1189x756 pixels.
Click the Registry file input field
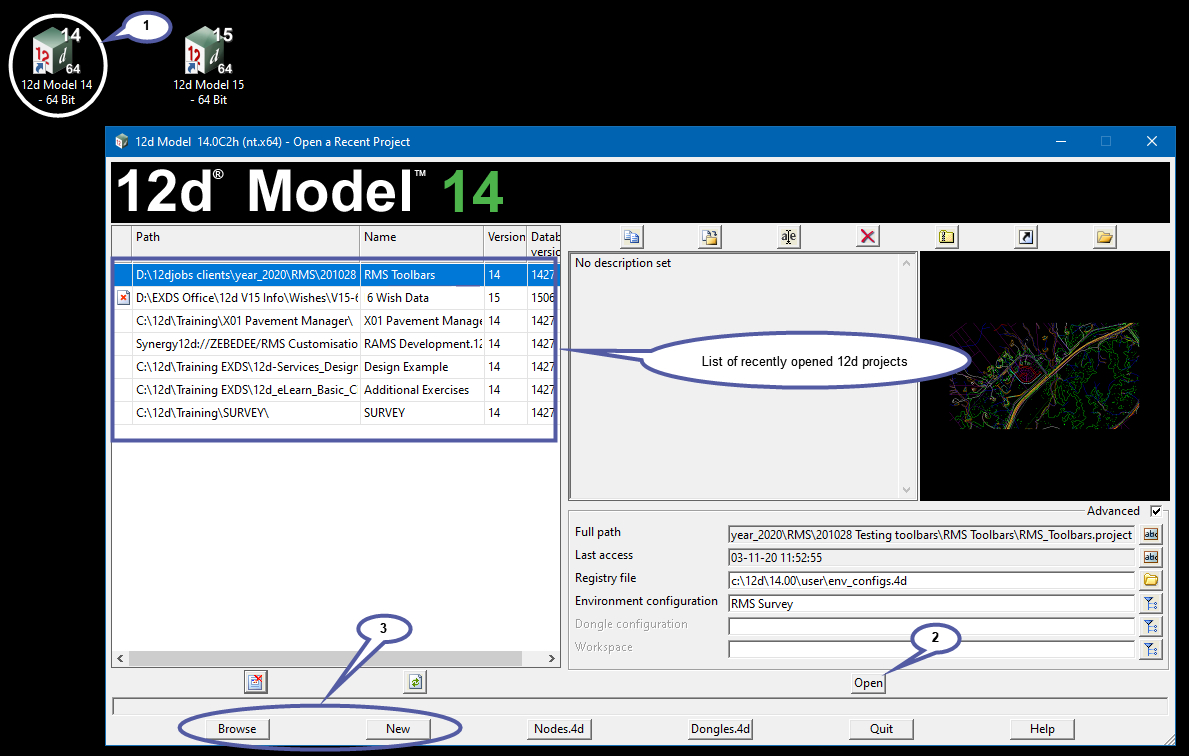[x=931, y=581]
